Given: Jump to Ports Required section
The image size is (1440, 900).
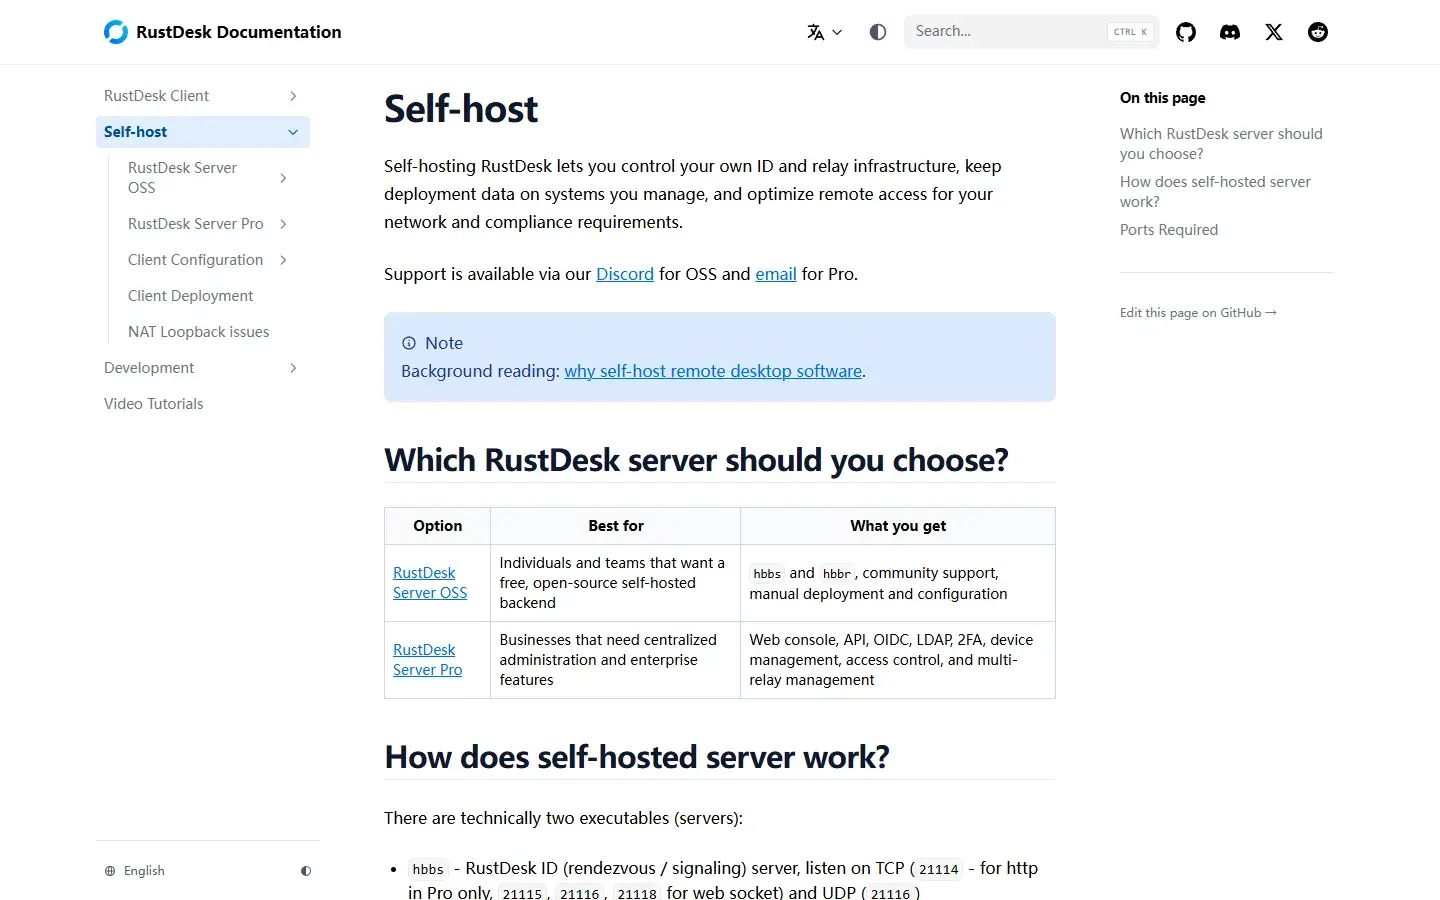Looking at the screenshot, I should click(x=1169, y=230).
